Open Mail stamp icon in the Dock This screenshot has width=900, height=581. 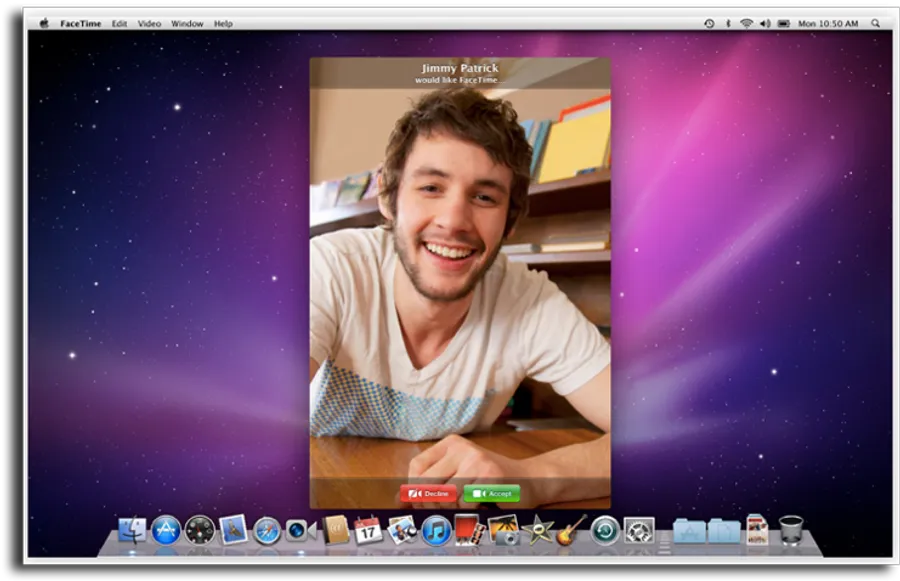click(x=234, y=529)
